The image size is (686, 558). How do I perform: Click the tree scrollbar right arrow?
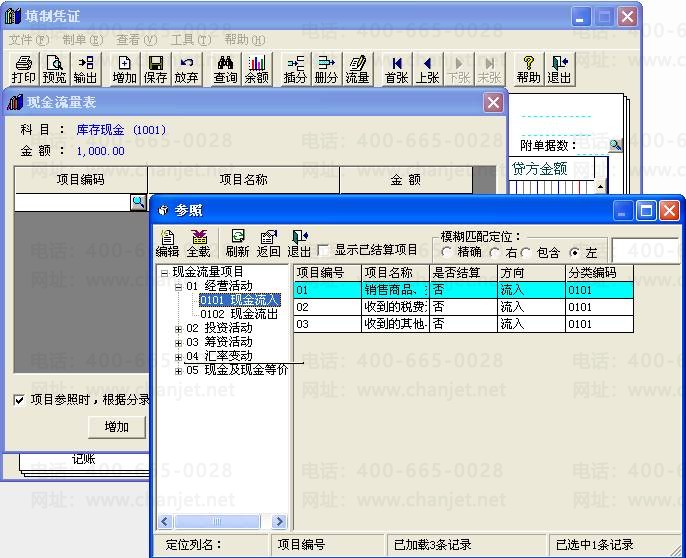tap(279, 521)
